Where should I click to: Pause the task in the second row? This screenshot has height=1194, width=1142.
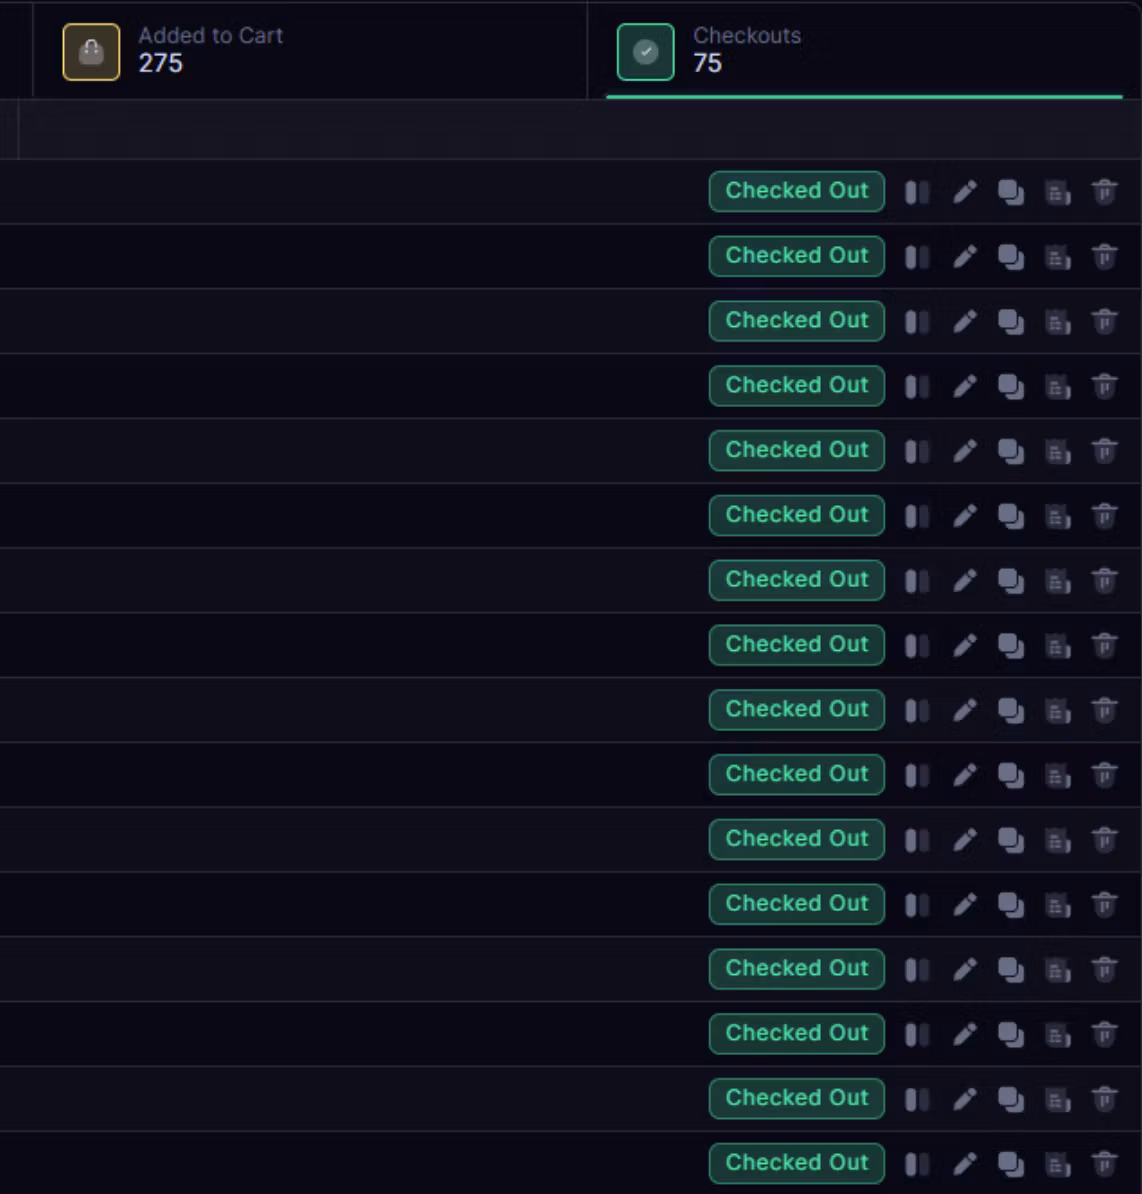917,257
